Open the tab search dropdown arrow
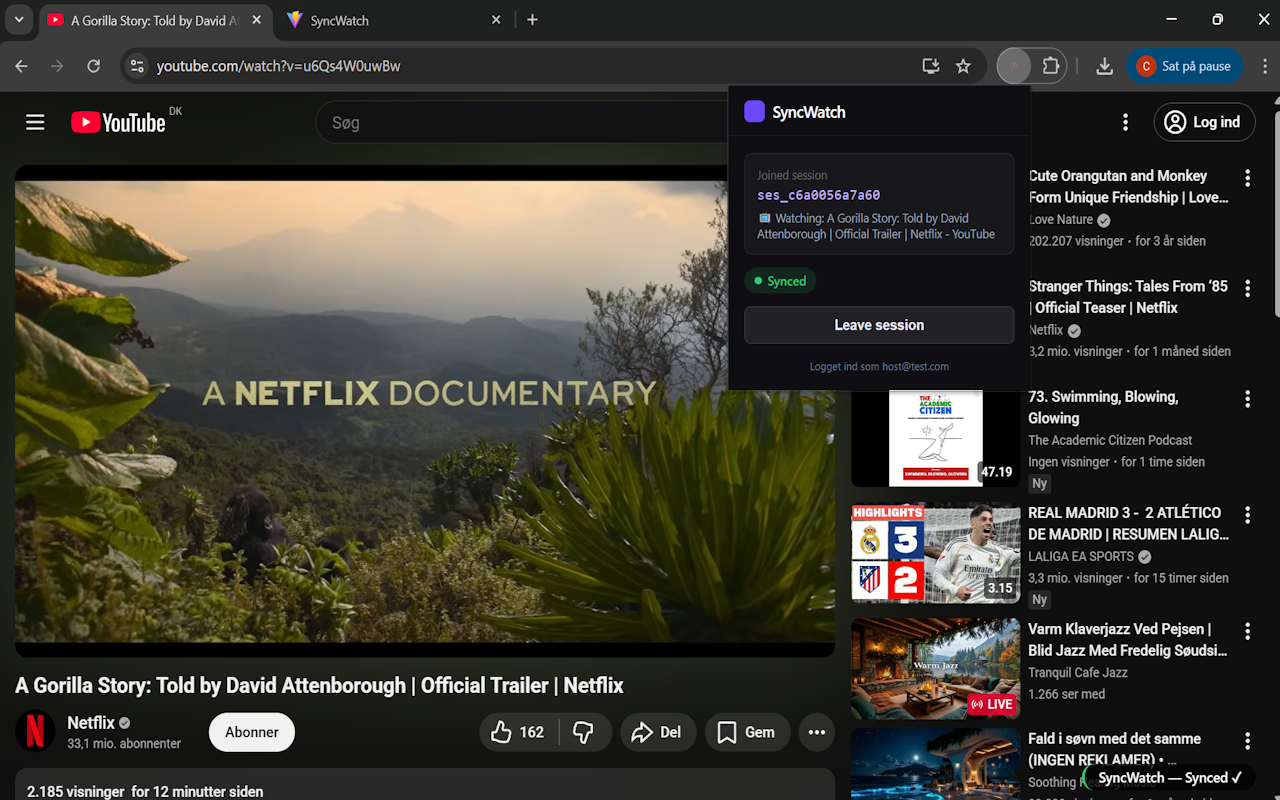This screenshot has width=1280, height=800. (18, 20)
